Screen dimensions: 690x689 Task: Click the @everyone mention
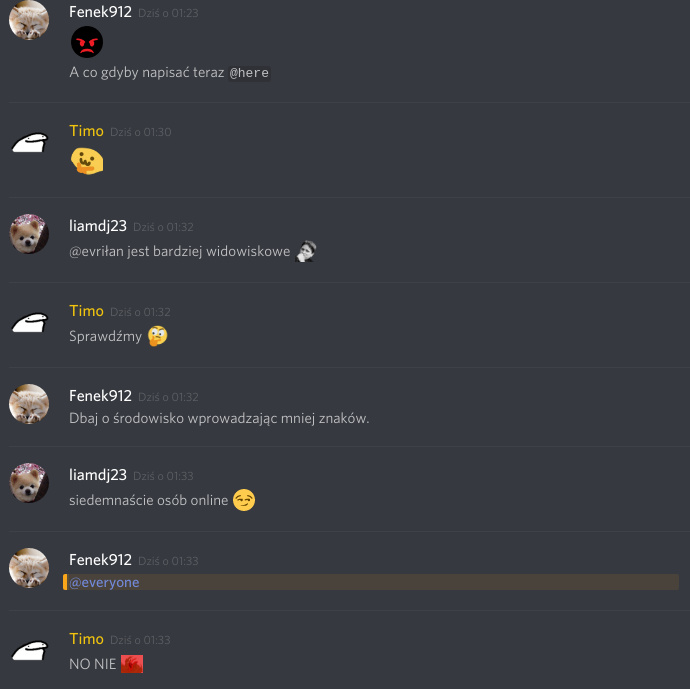pos(104,582)
